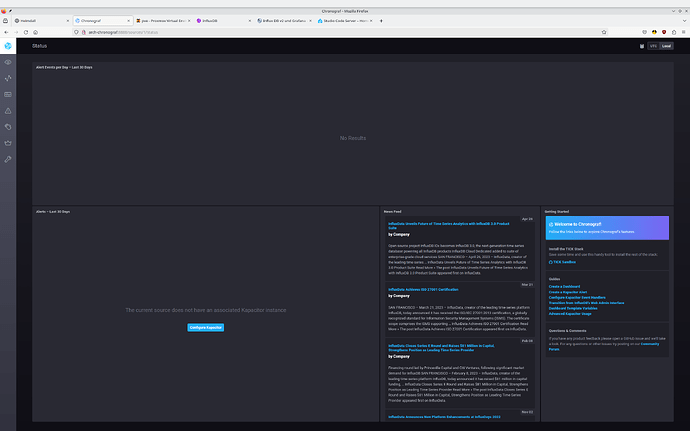Go back with the browser back arrow
690x431 pixels.
pos(6,32)
